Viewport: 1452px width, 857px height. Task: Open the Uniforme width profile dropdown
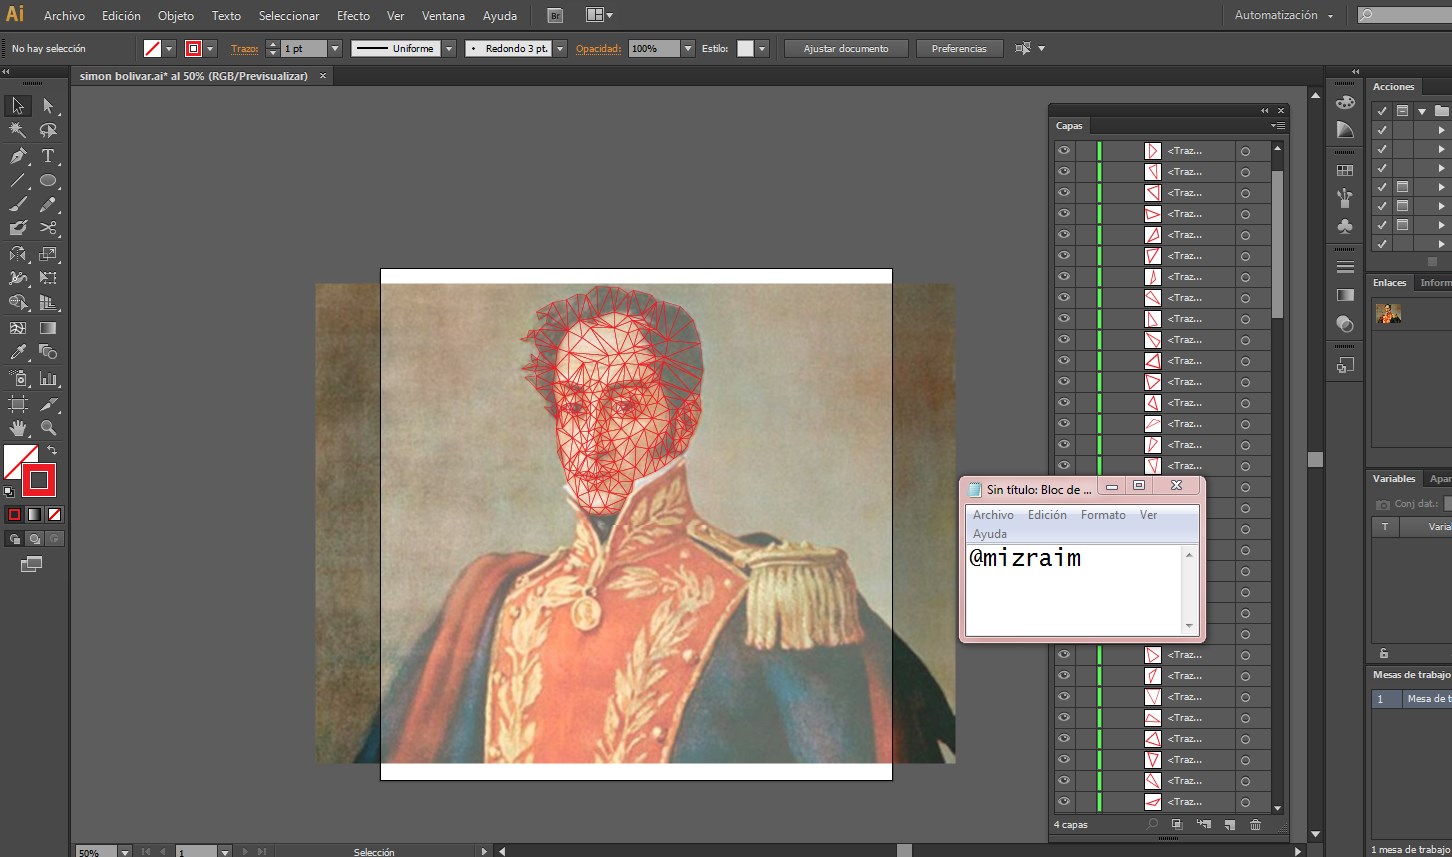[449, 48]
